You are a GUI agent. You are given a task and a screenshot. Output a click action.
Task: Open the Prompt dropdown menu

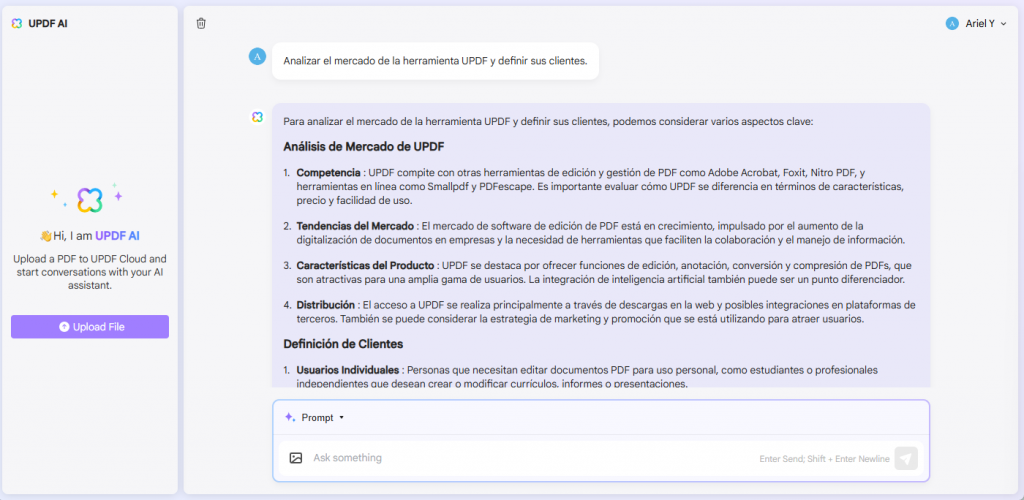coord(314,417)
